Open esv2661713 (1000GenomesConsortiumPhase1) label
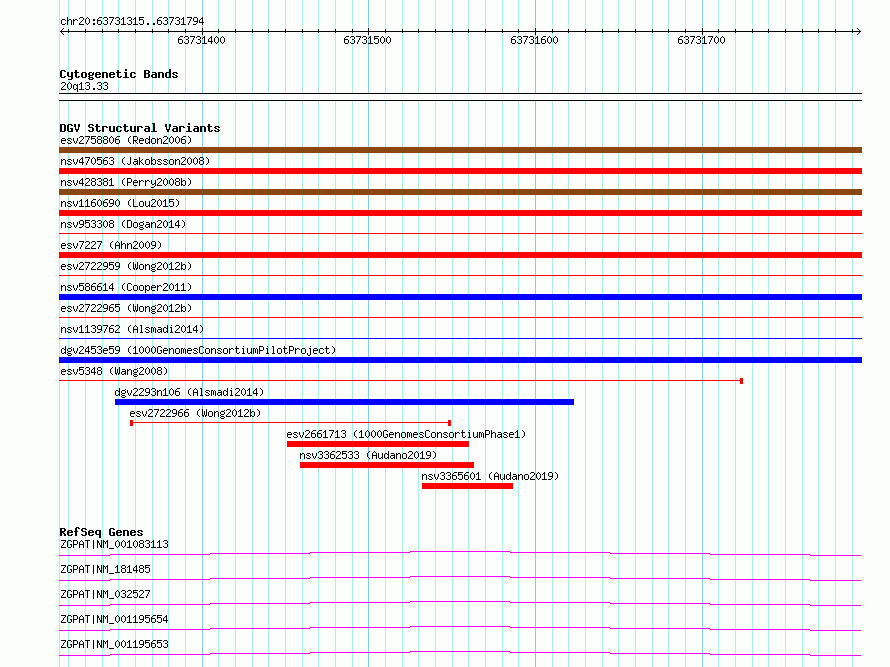The height and width of the screenshot is (667, 890). [406, 434]
